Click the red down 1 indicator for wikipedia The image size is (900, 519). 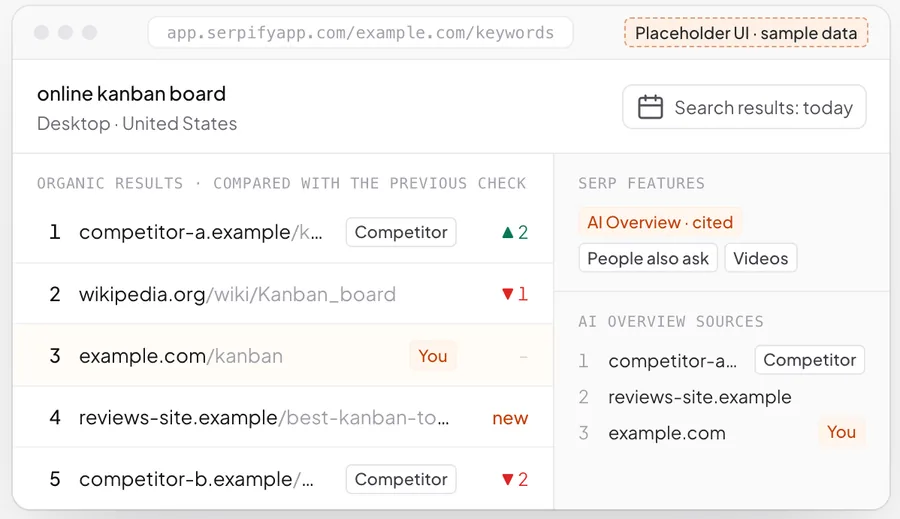(x=515, y=294)
